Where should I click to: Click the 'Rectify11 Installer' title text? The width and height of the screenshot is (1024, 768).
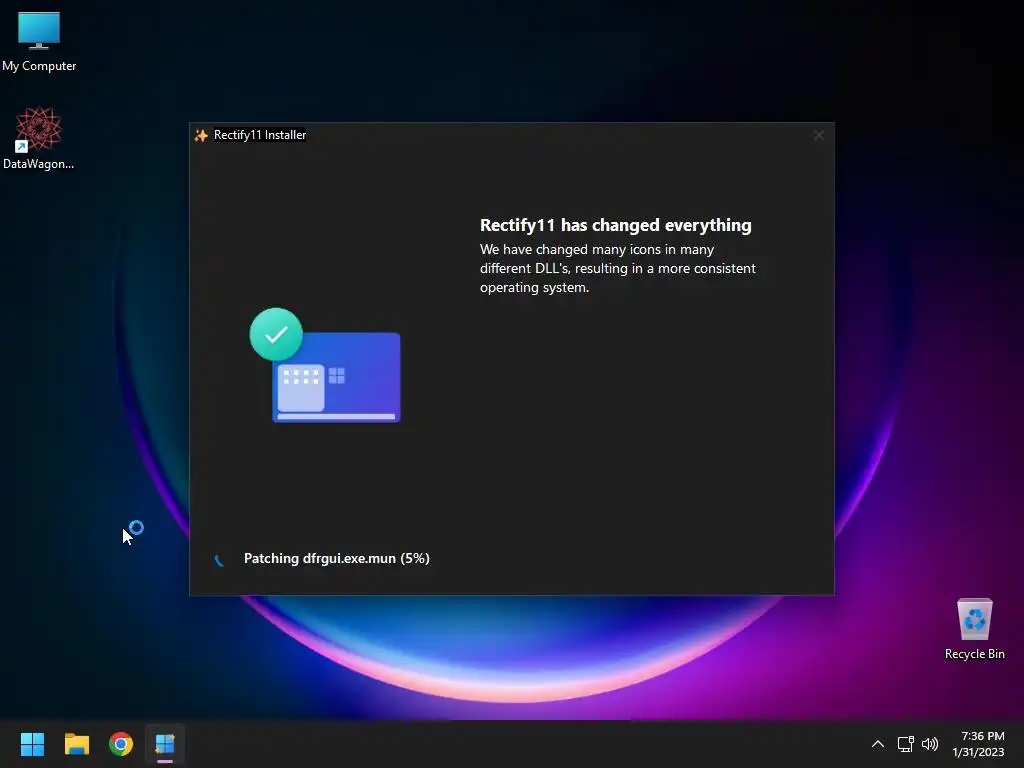click(260, 135)
